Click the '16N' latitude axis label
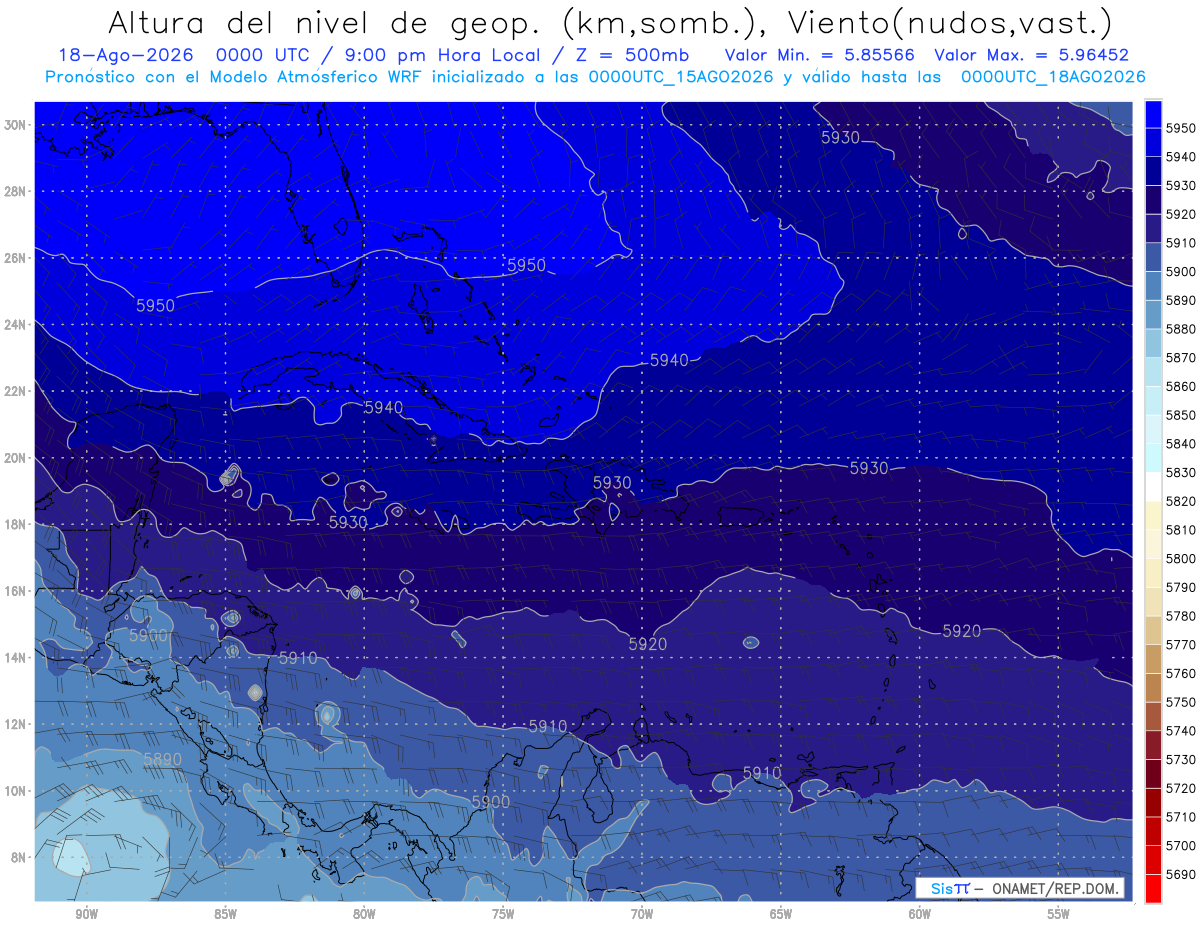1200x927 pixels. tap(14, 591)
